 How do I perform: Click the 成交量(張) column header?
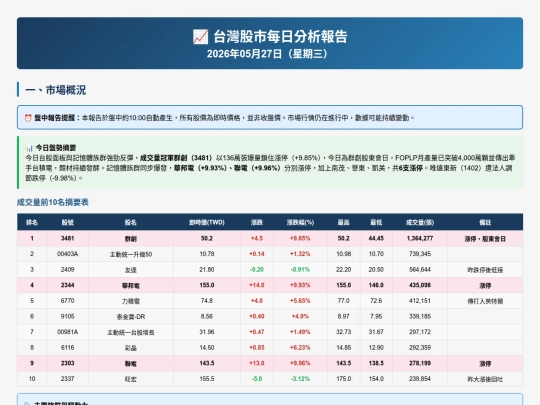point(420,222)
